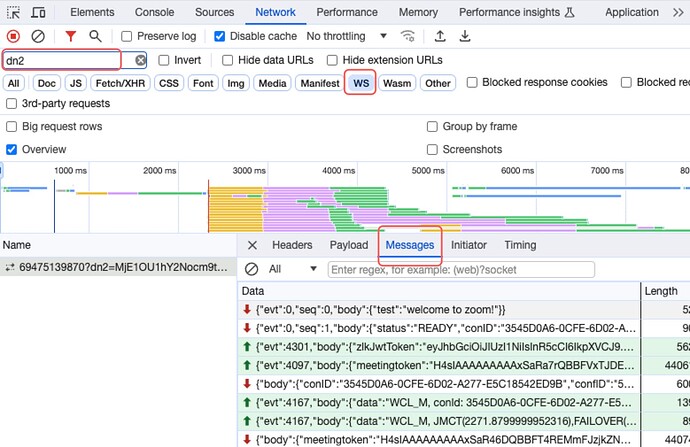Filter requests by Img type
690x447 pixels.
tap(236, 83)
